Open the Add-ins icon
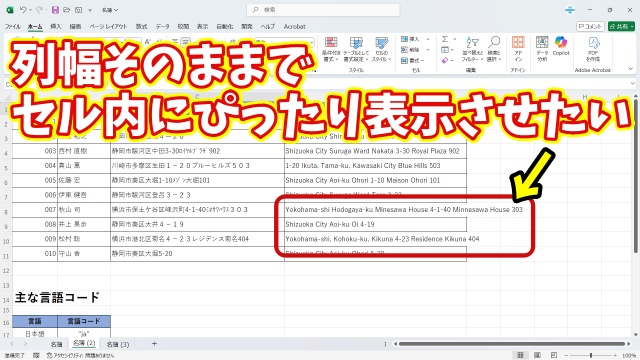This screenshot has width=640, height=360. coord(518,42)
